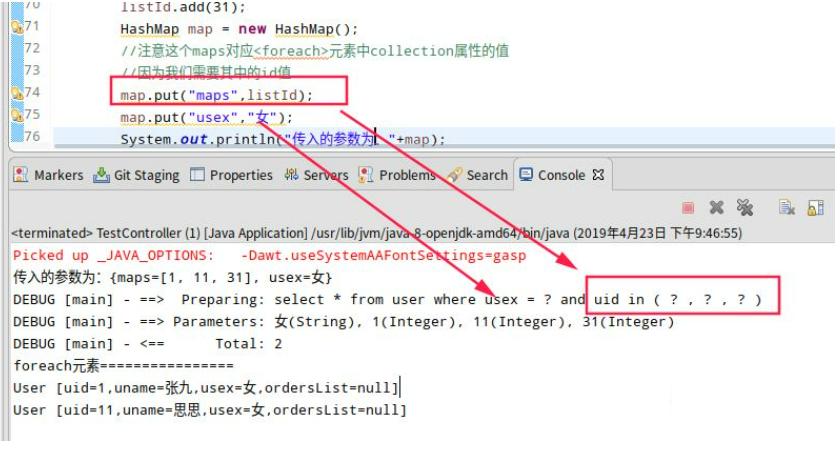Click the warning marker on line 75
The height and width of the screenshot is (449, 840).
tap(17, 115)
